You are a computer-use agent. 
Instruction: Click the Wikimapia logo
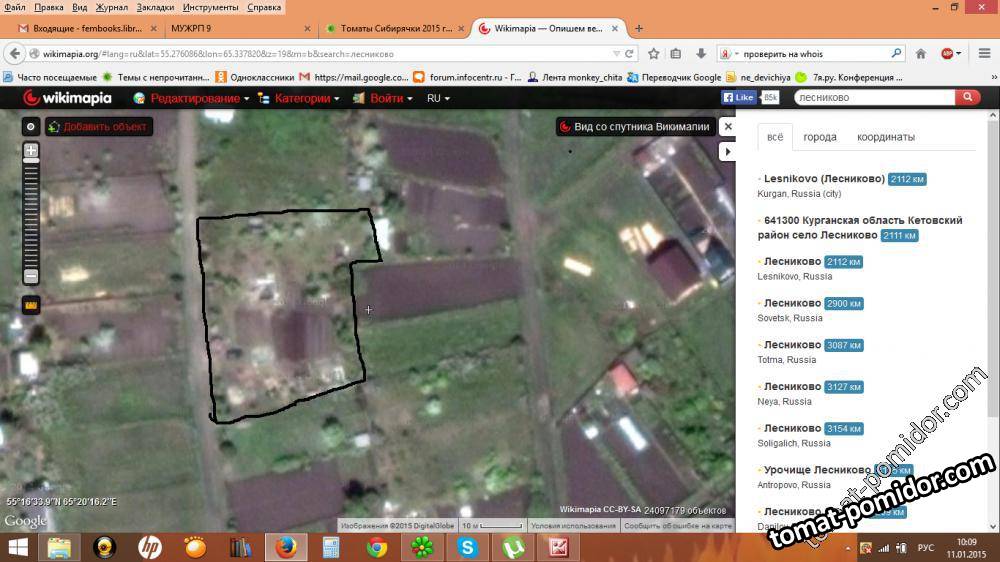point(68,98)
